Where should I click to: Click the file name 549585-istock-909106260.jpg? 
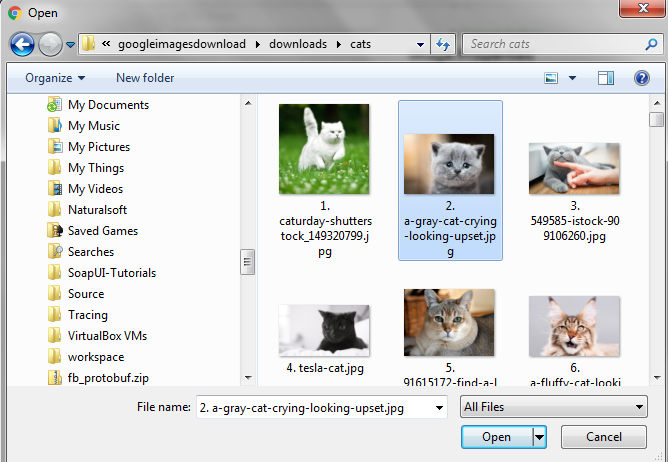[575, 221]
